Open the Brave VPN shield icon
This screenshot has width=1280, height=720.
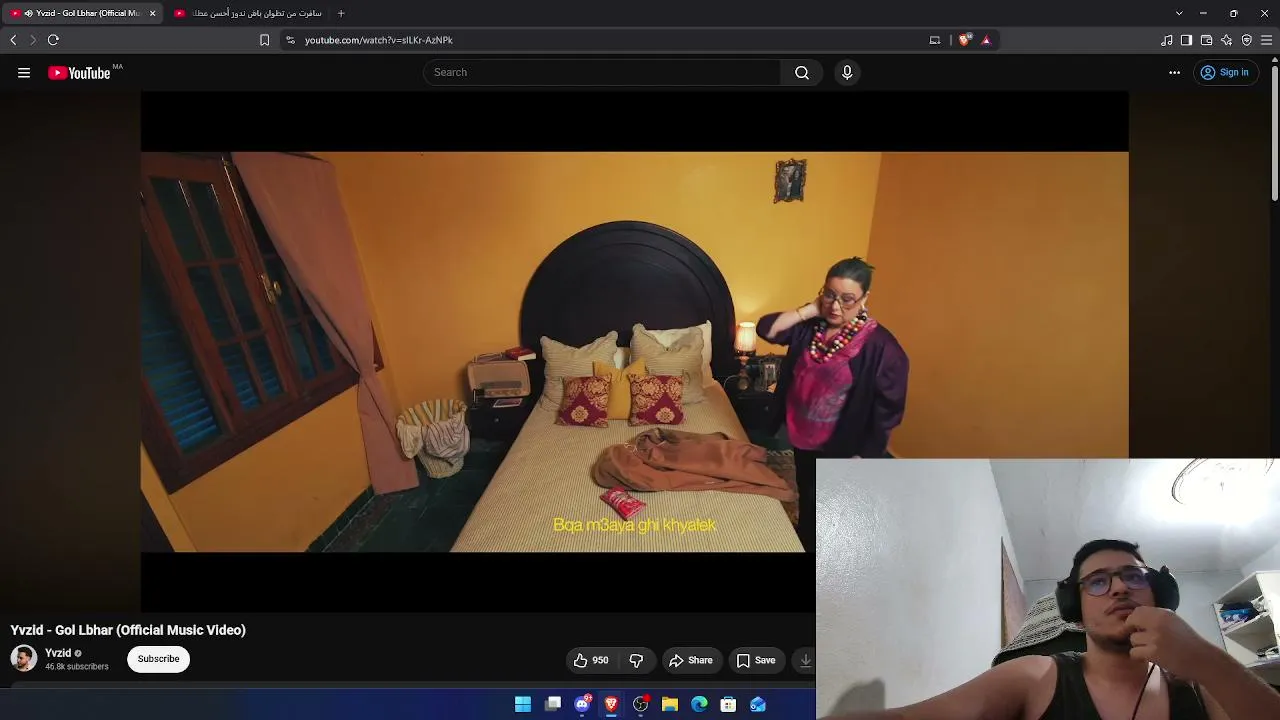click(x=1246, y=40)
